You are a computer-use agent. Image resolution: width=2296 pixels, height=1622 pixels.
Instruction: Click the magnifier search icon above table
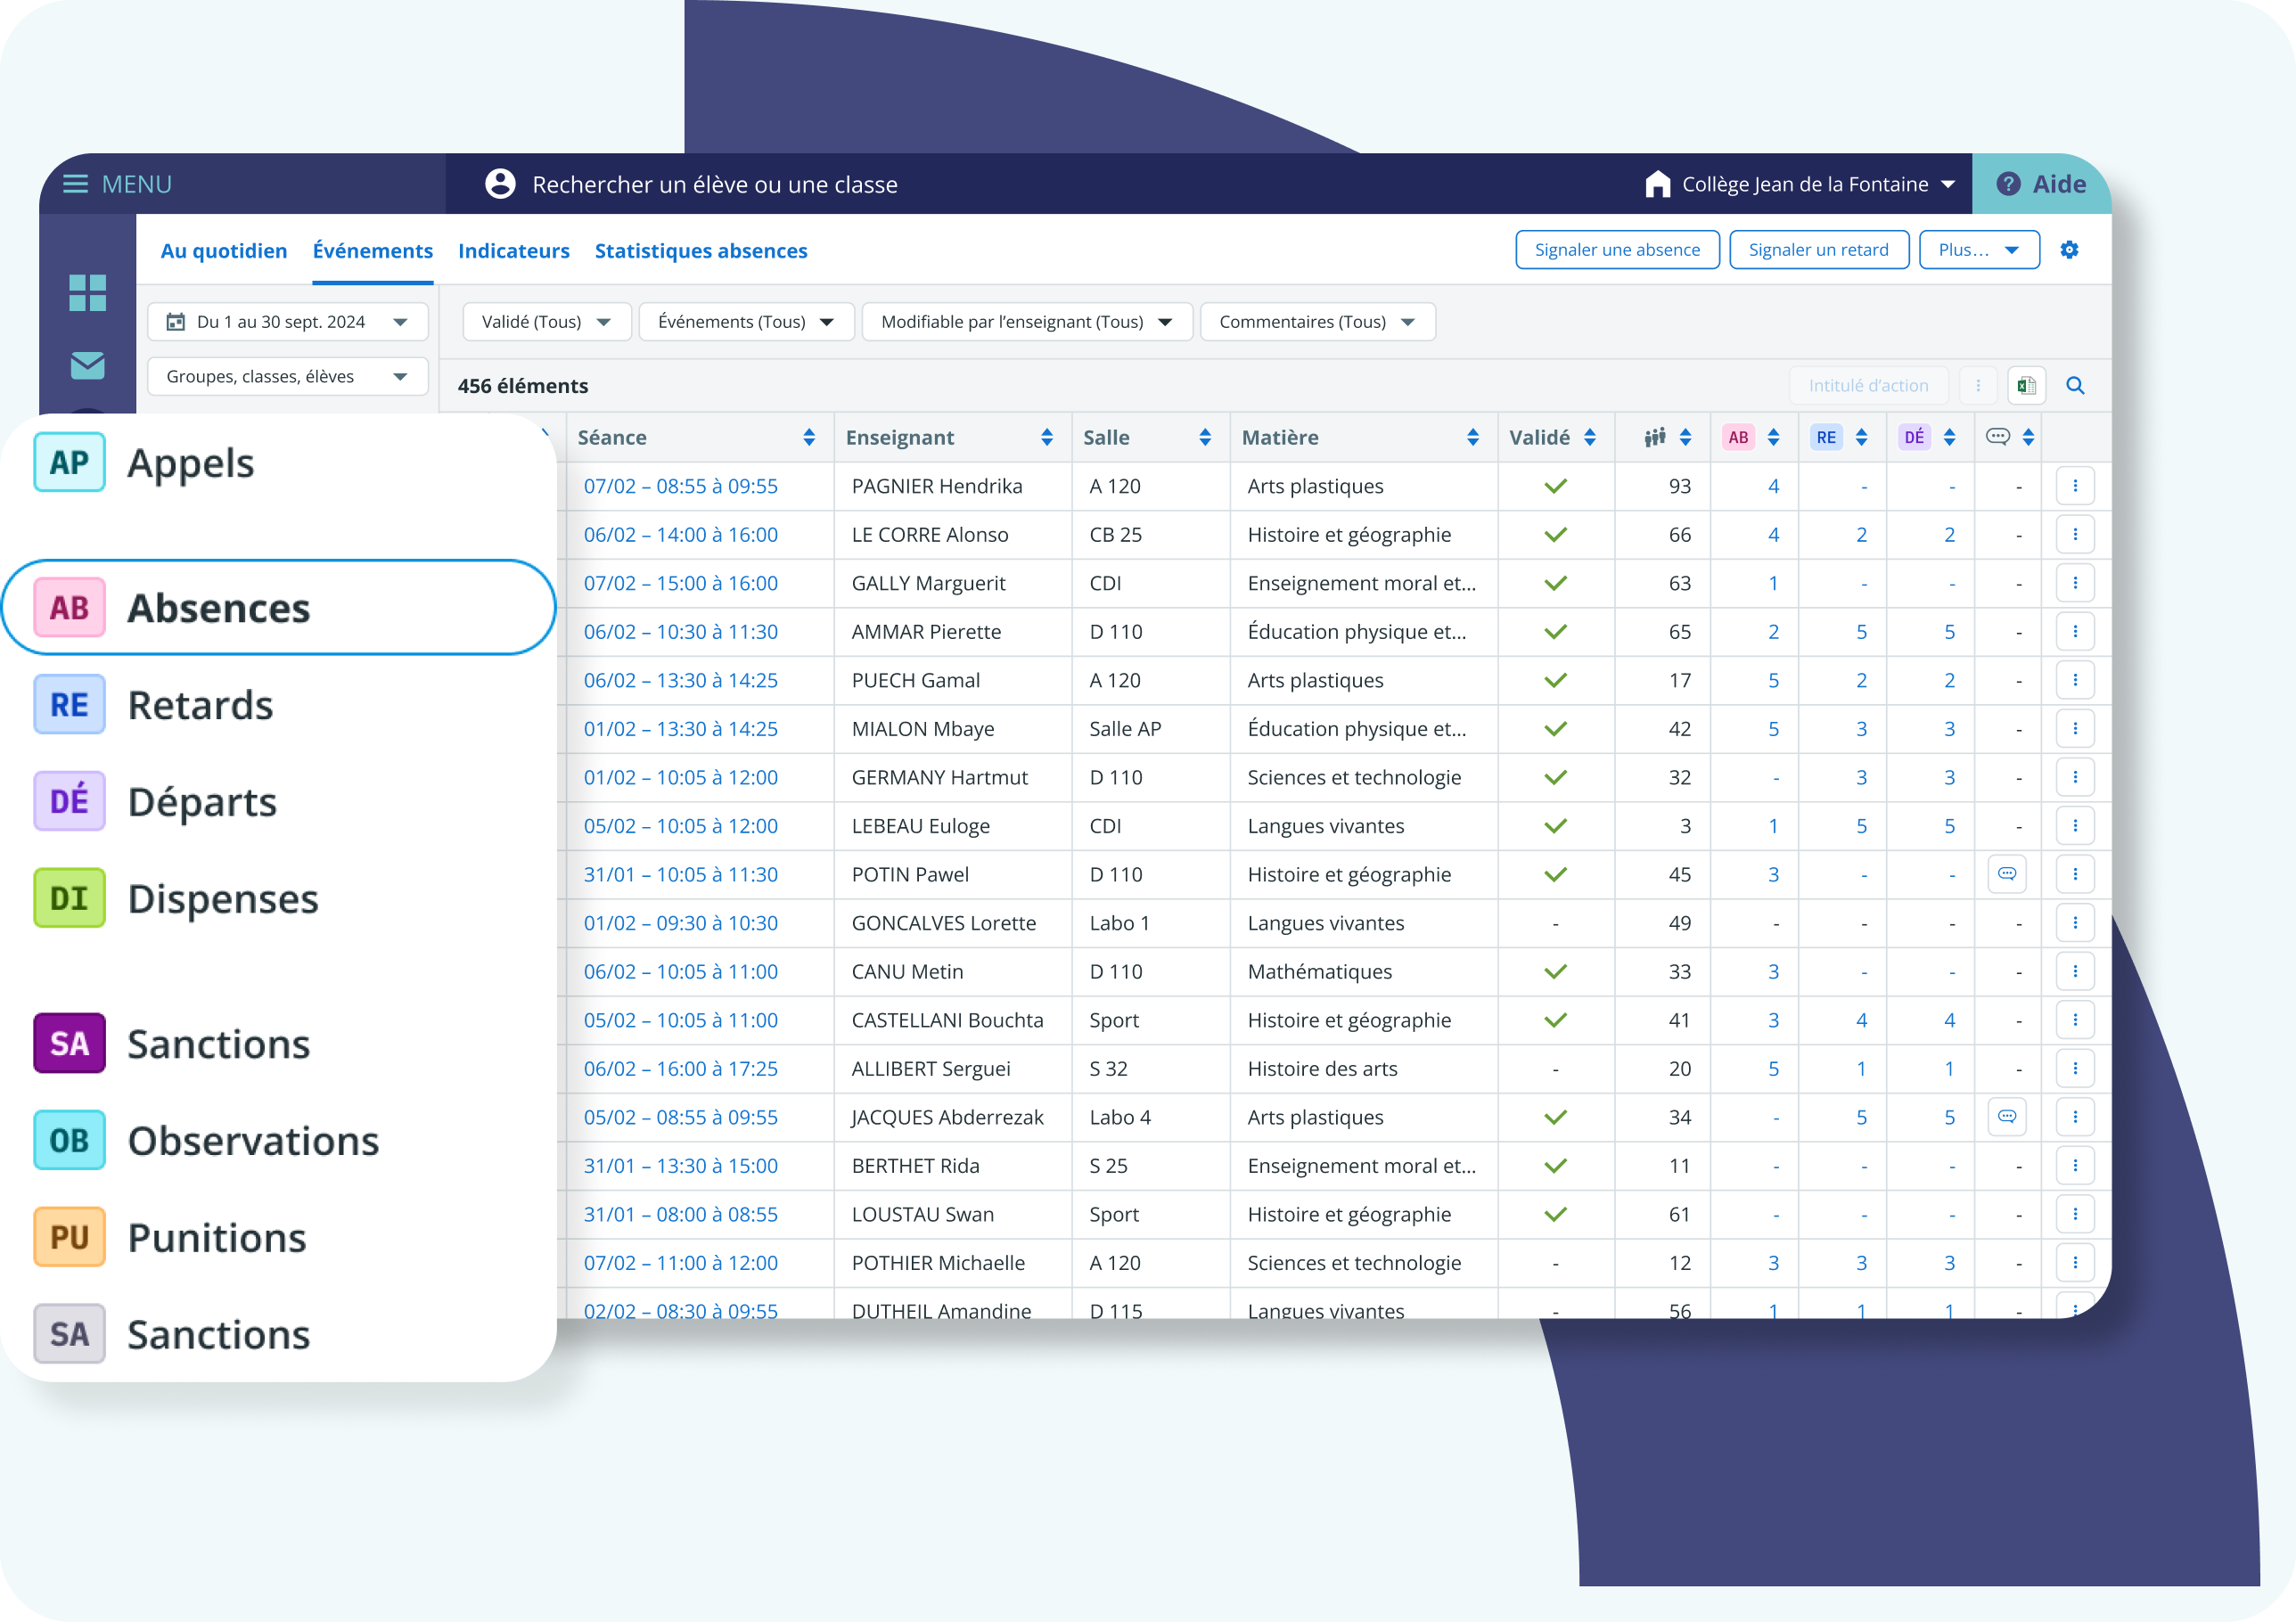point(2075,386)
